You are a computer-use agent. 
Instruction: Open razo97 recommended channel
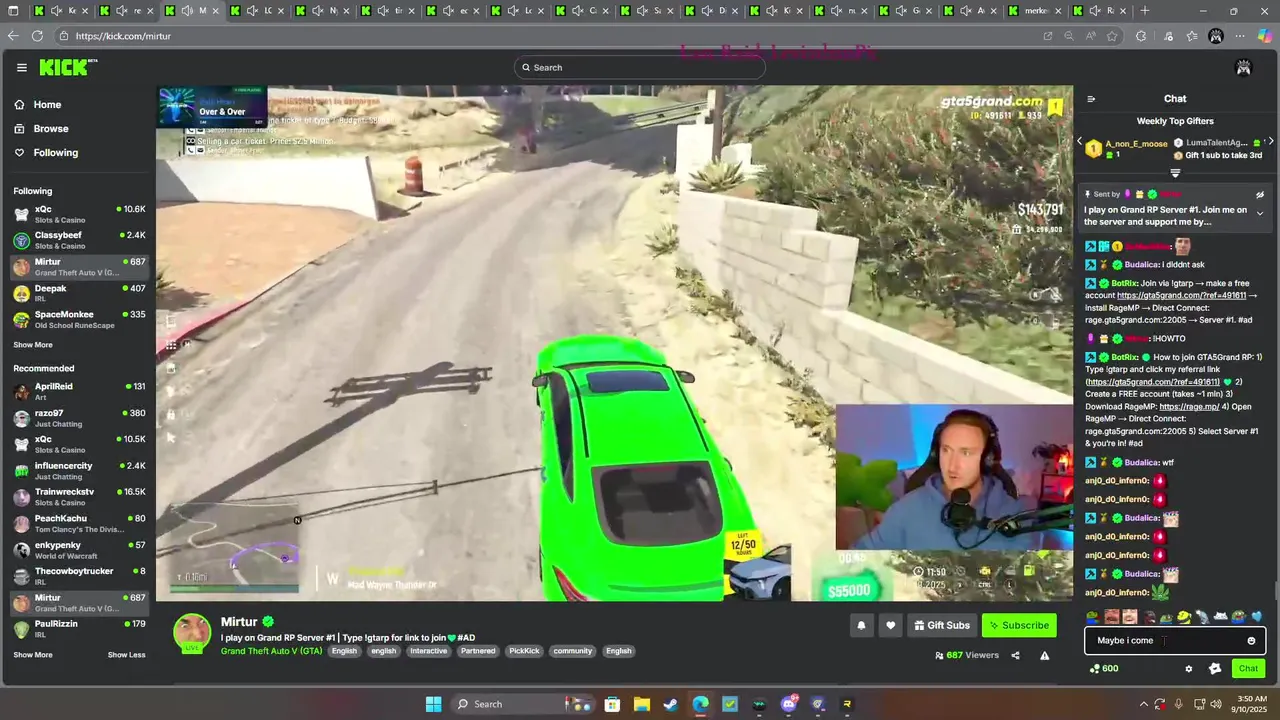78,418
